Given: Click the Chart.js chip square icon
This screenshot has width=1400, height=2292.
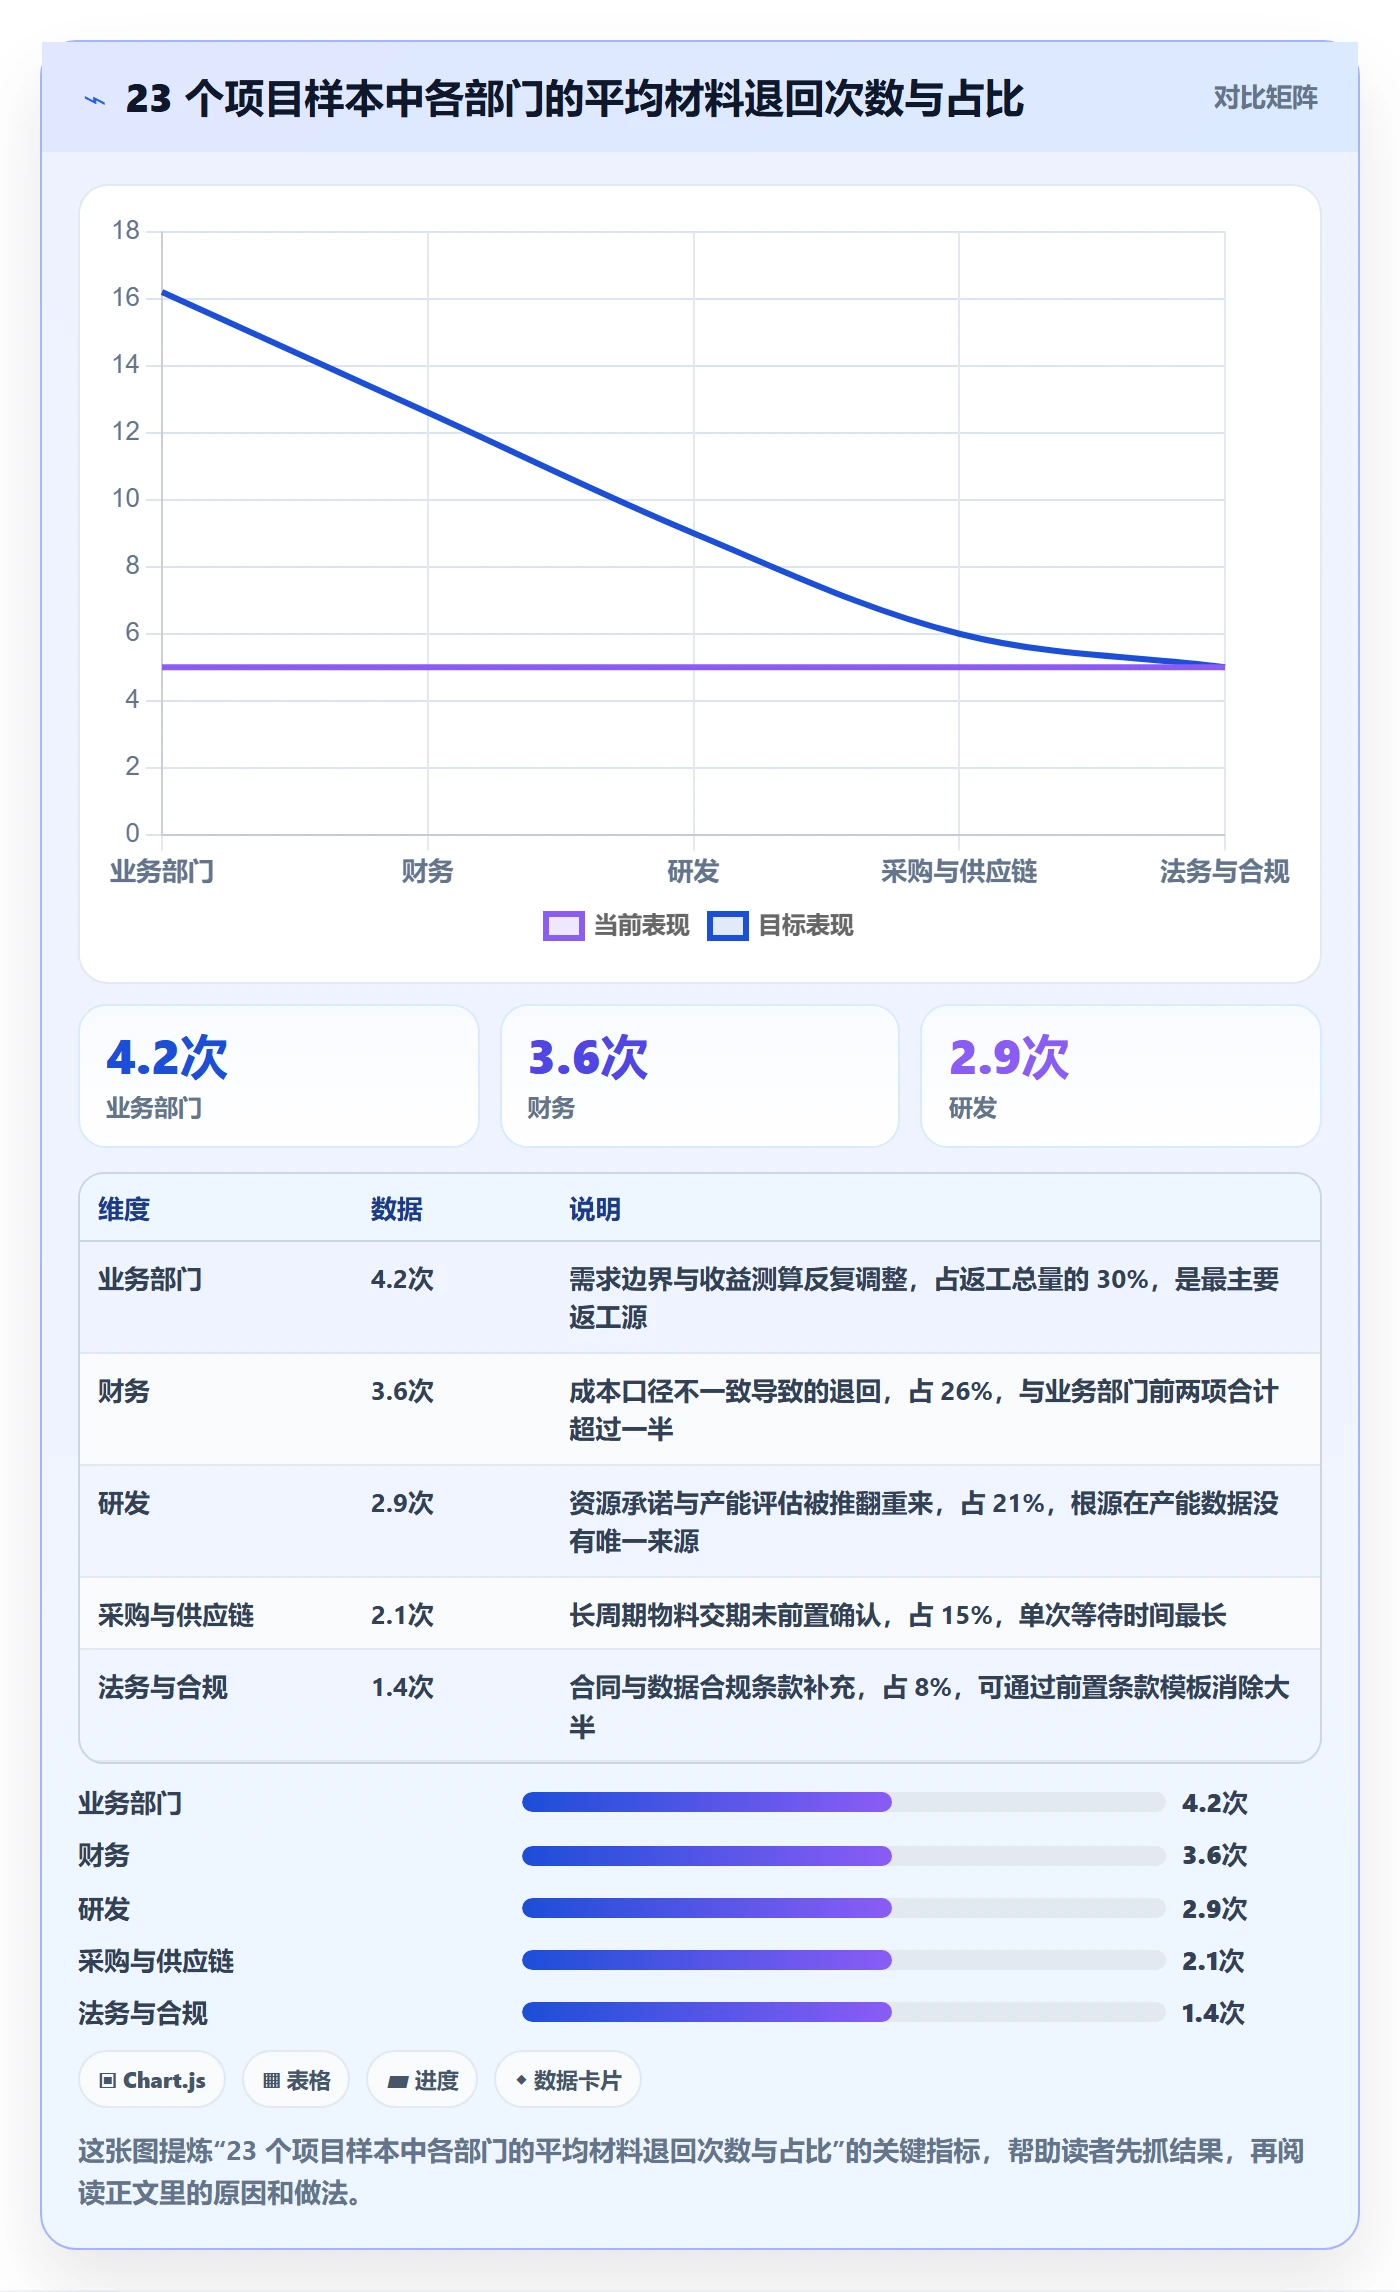Looking at the screenshot, I should 108,2081.
